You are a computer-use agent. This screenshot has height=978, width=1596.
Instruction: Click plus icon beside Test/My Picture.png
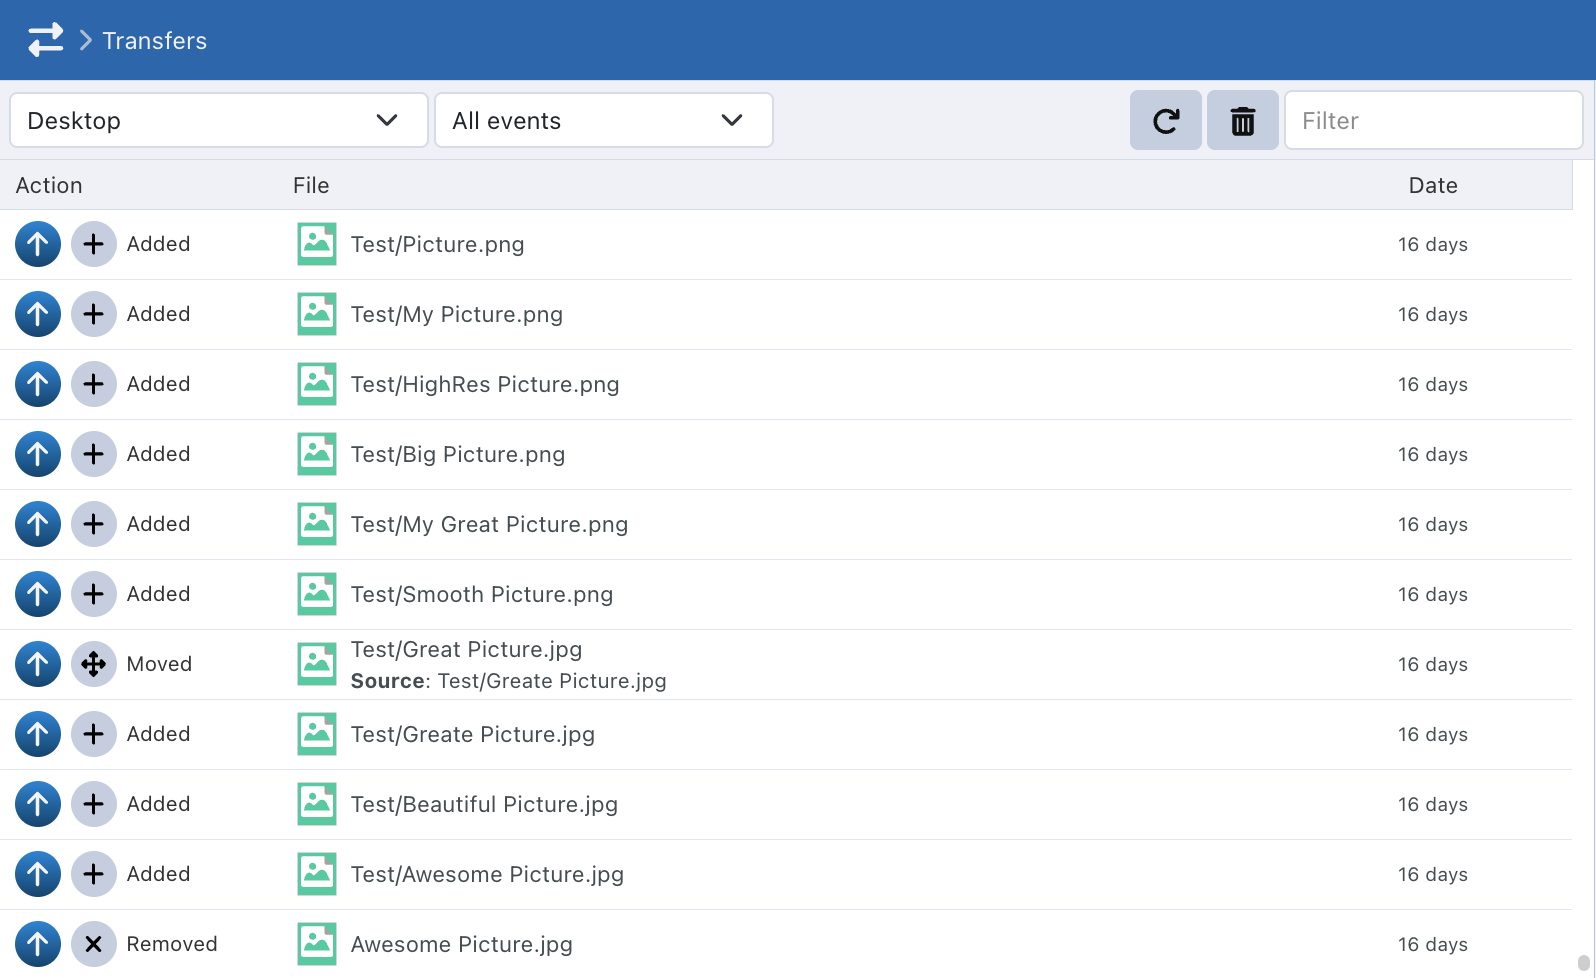pos(93,314)
